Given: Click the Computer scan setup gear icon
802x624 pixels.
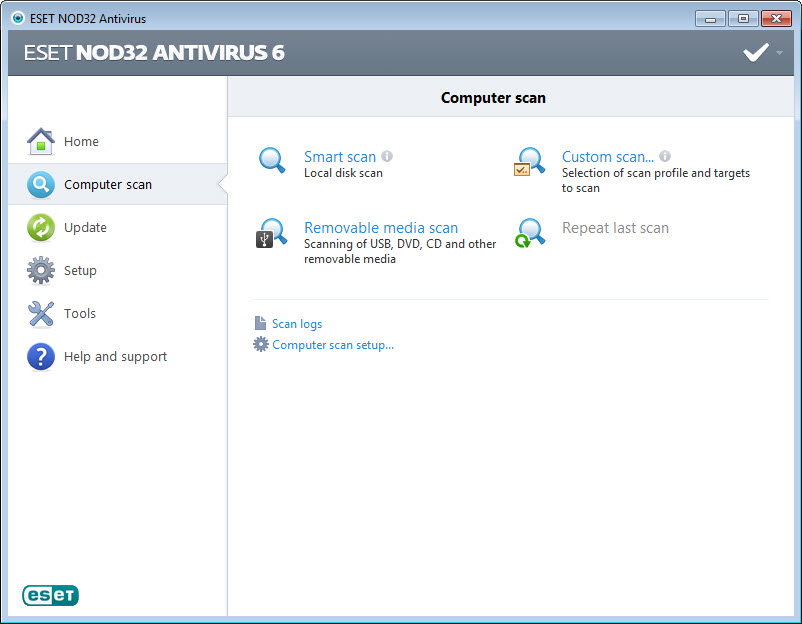Looking at the screenshot, I should [x=261, y=344].
